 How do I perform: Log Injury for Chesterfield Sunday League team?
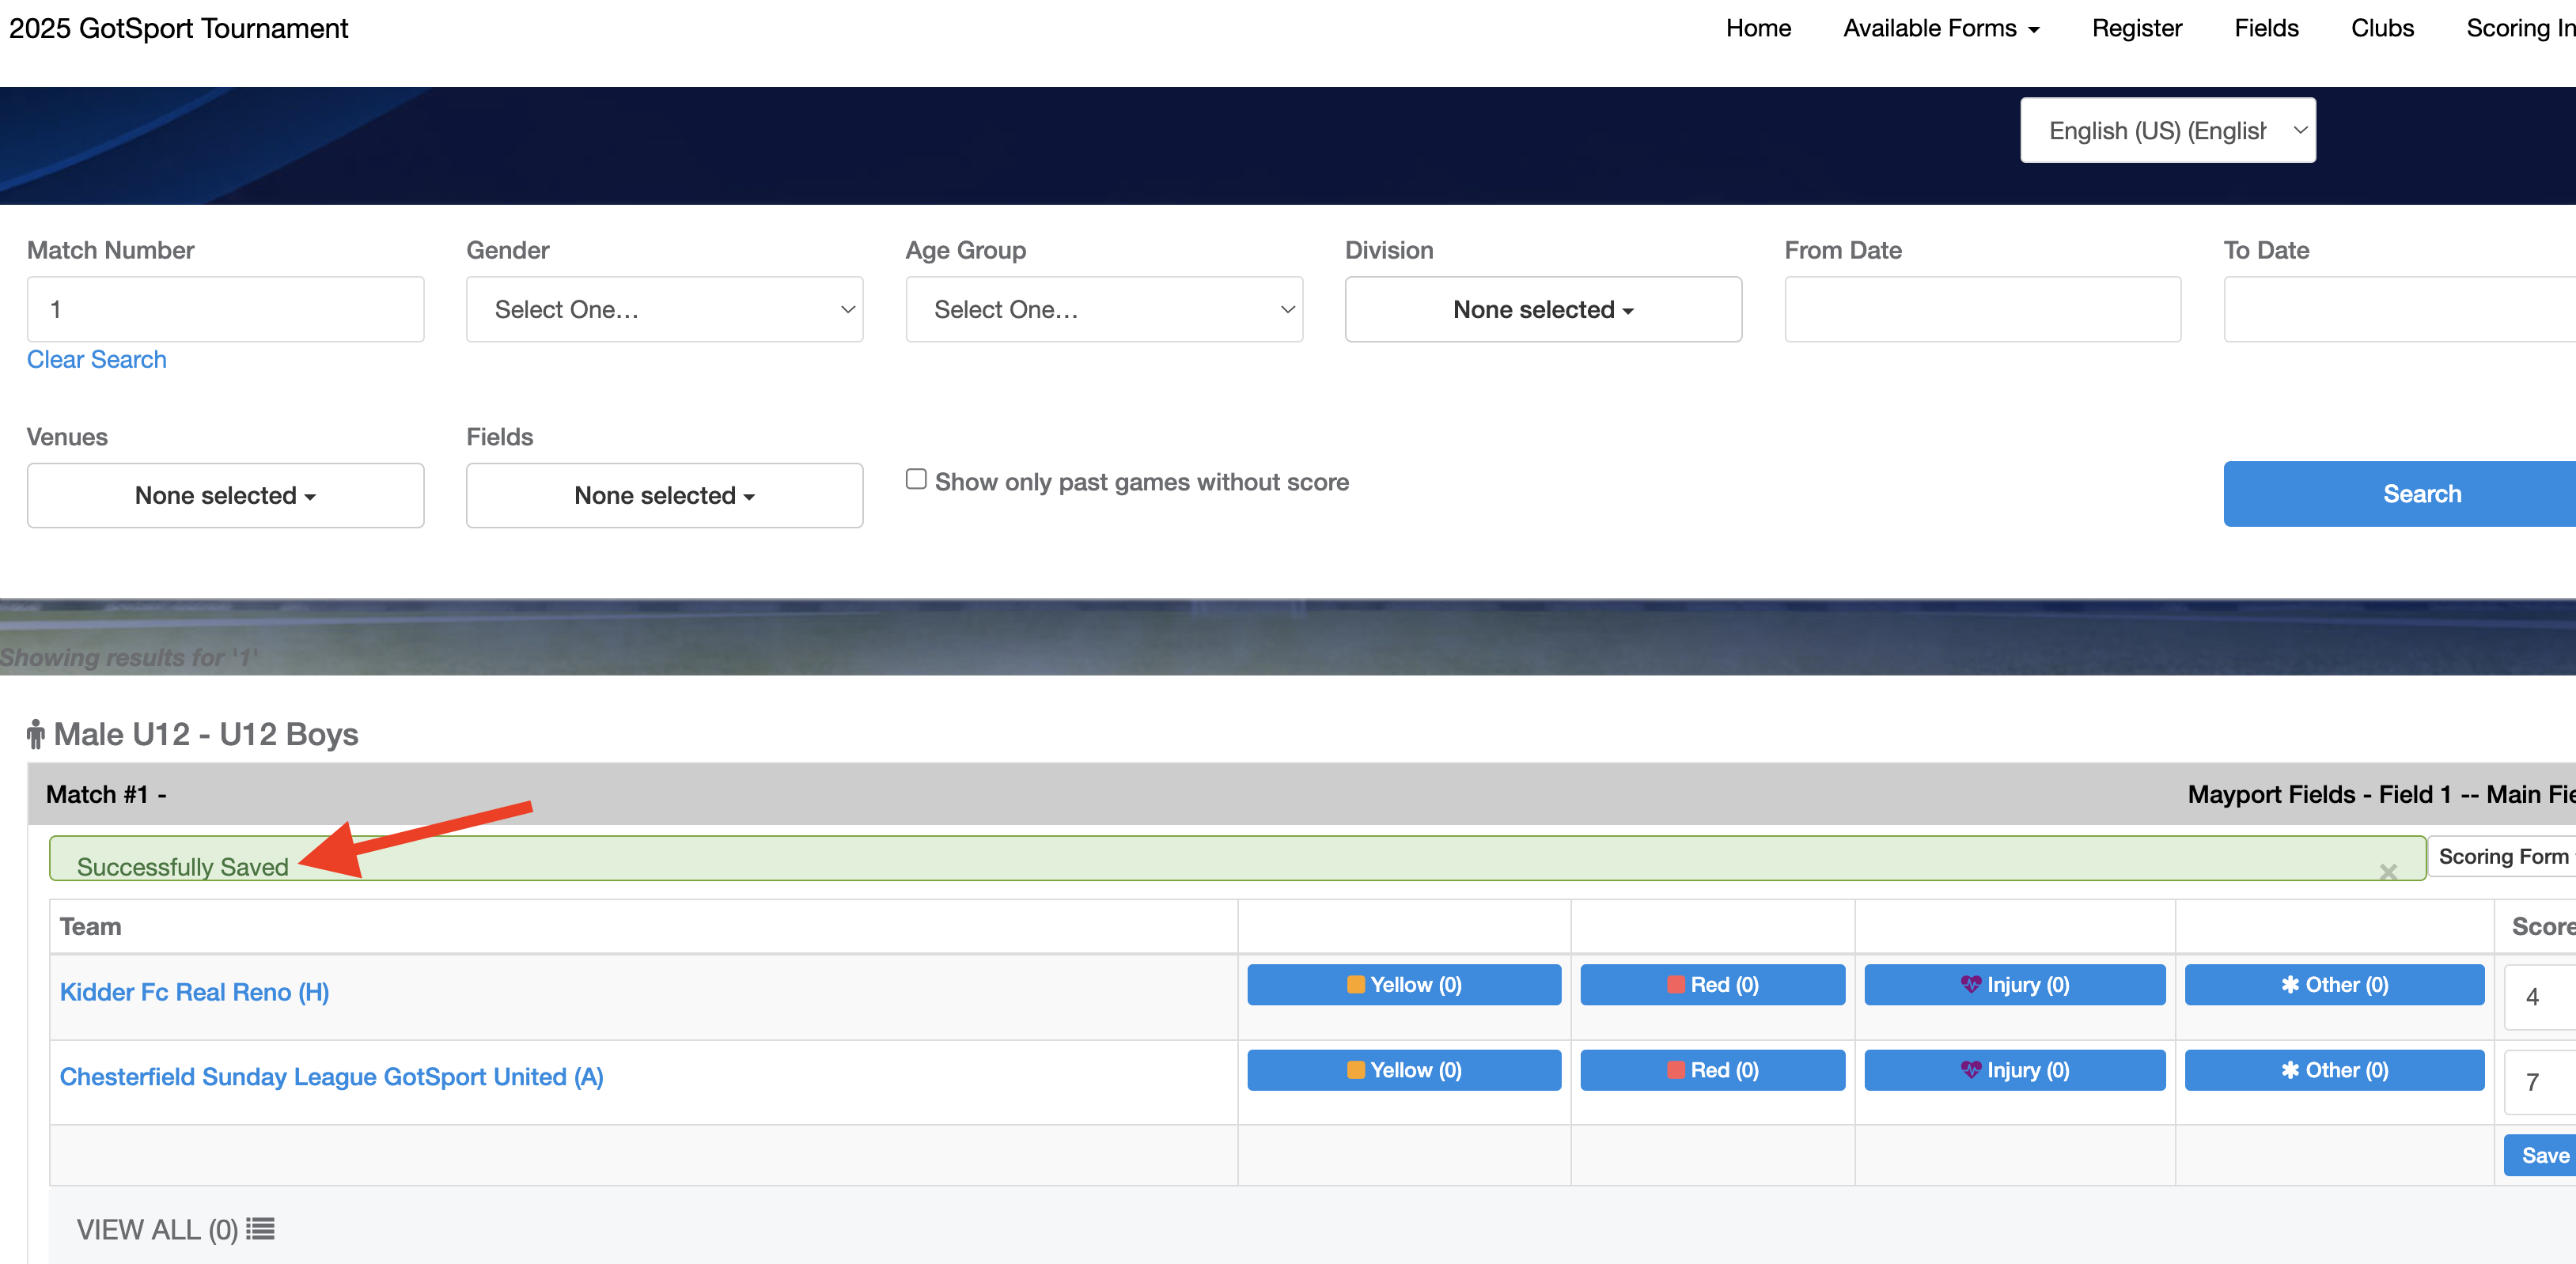2015,1070
